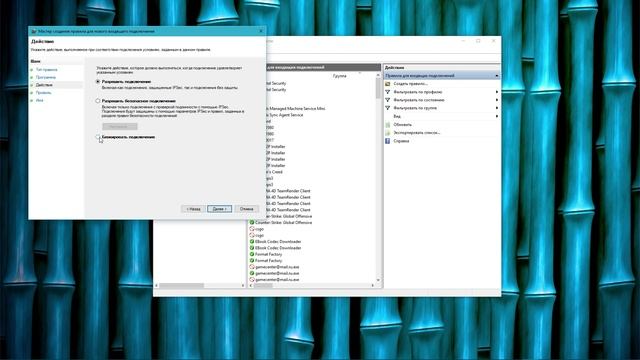Image resolution: width=640 pixels, height=360 pixels.
Task: Select Managed Machine Service Mini rule row
Action: pos(297,109)
